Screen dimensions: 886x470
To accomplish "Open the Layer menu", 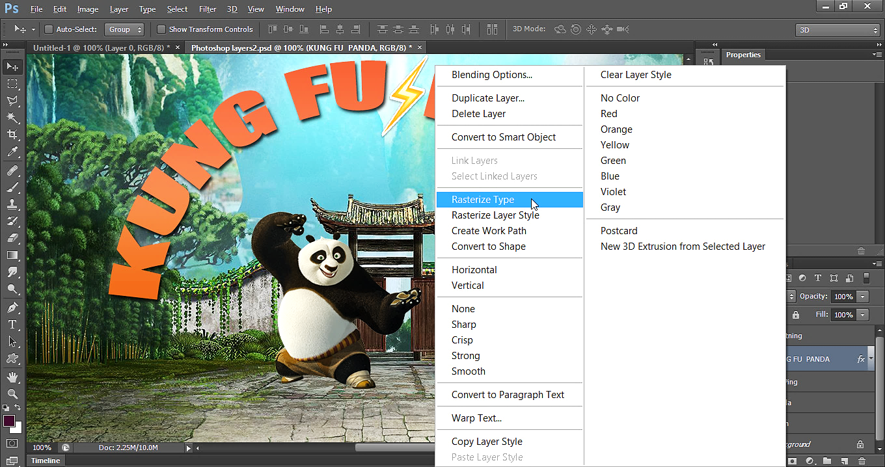I will pos(119,9).
